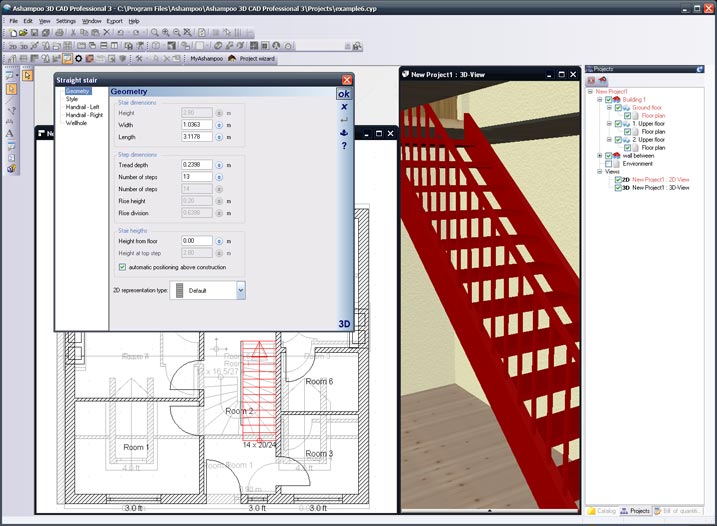This screenshot has width=717, height=526.
Task: Click the MyAshampoo toolbar button
Action: coord(207,59)
